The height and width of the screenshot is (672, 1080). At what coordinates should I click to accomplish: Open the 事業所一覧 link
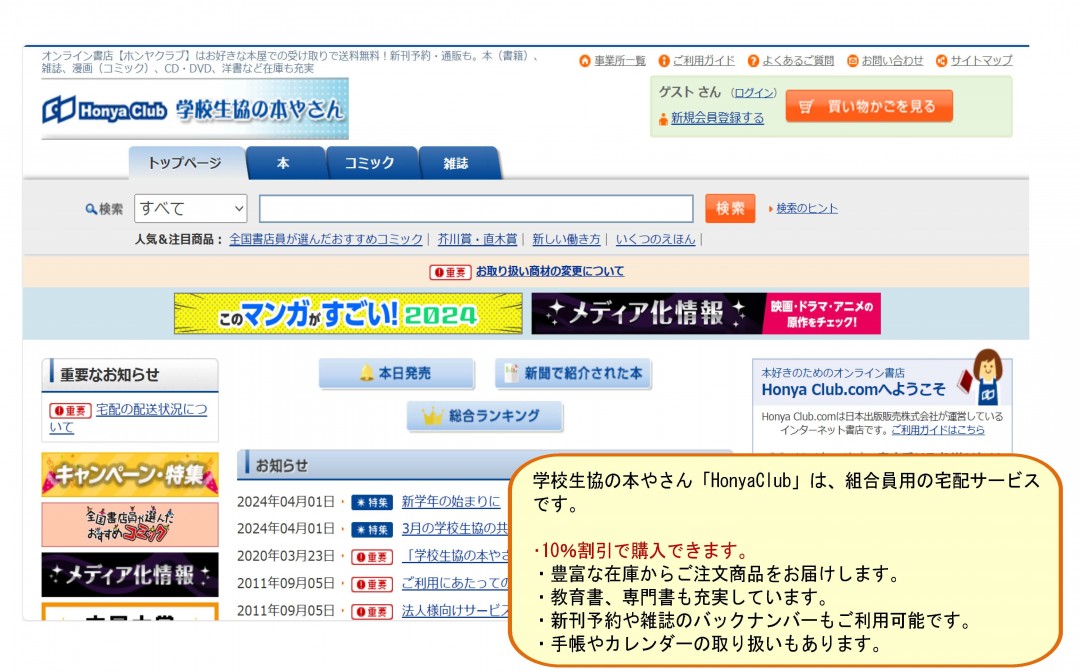(620, 61)
